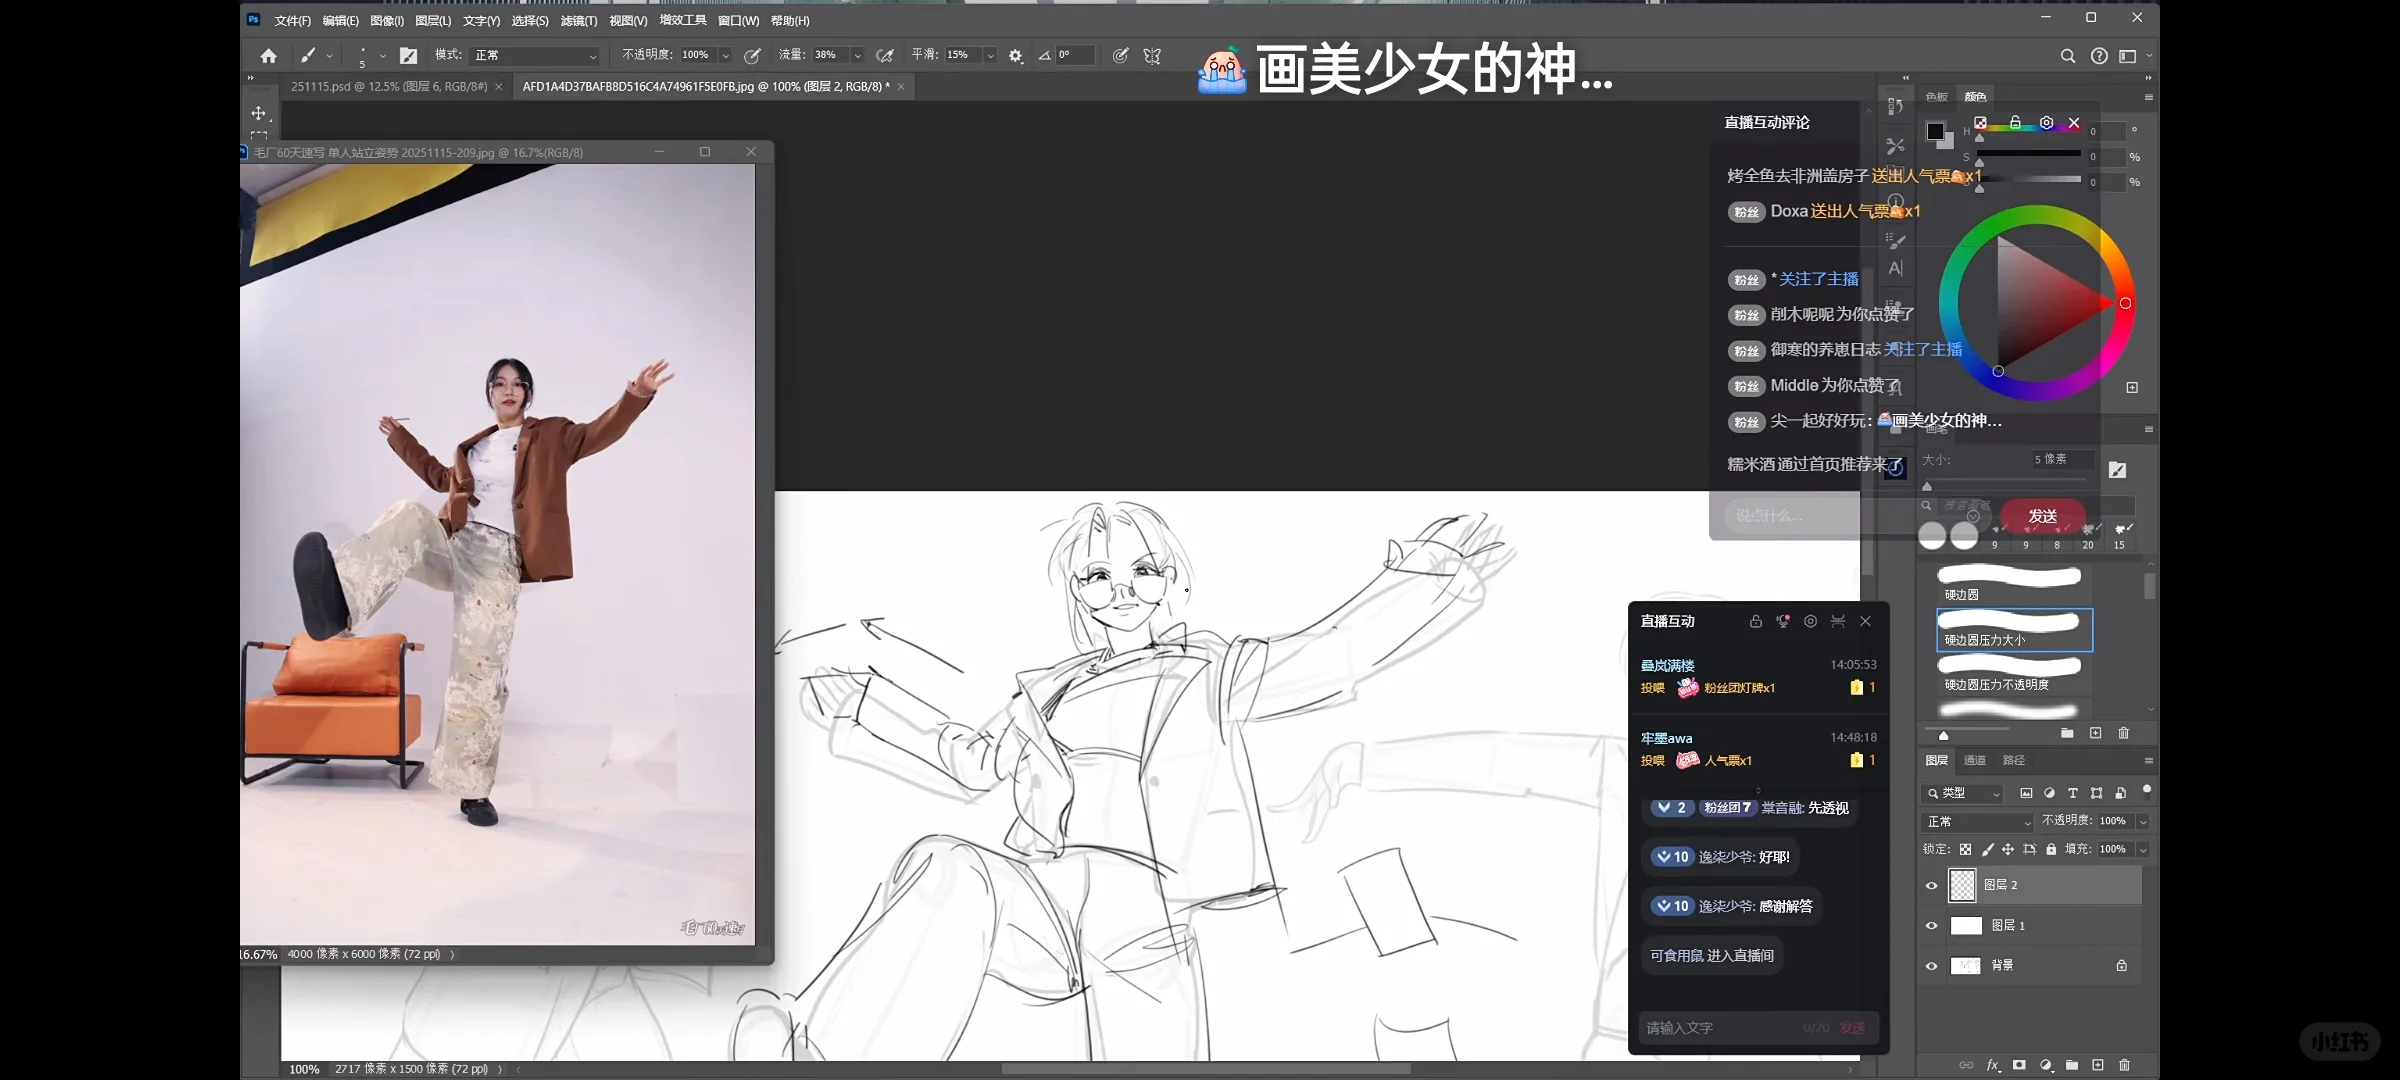This screenshot has width=2400, height=1080.
Task: Switch to the 通道 tab
Action: coord(1974,760)
